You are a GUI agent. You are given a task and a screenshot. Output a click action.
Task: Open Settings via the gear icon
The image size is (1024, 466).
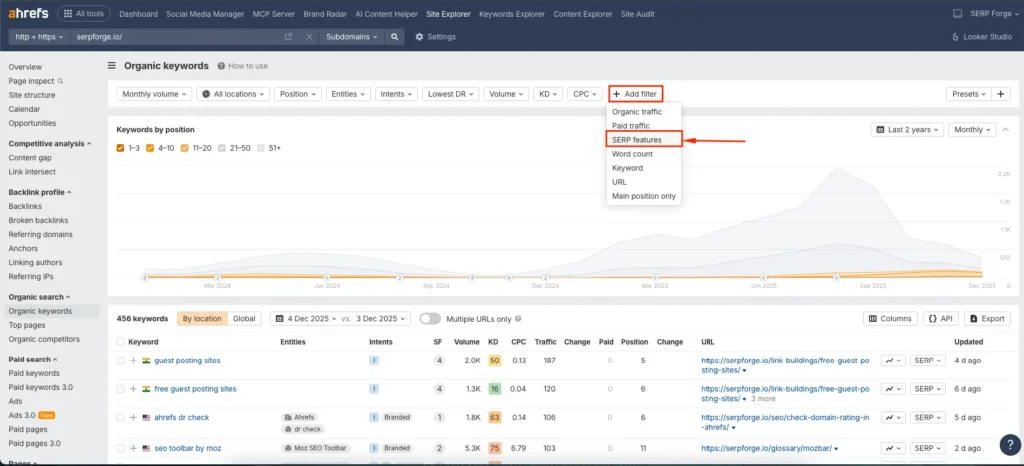pyautogui.click(x=419, y=37)
